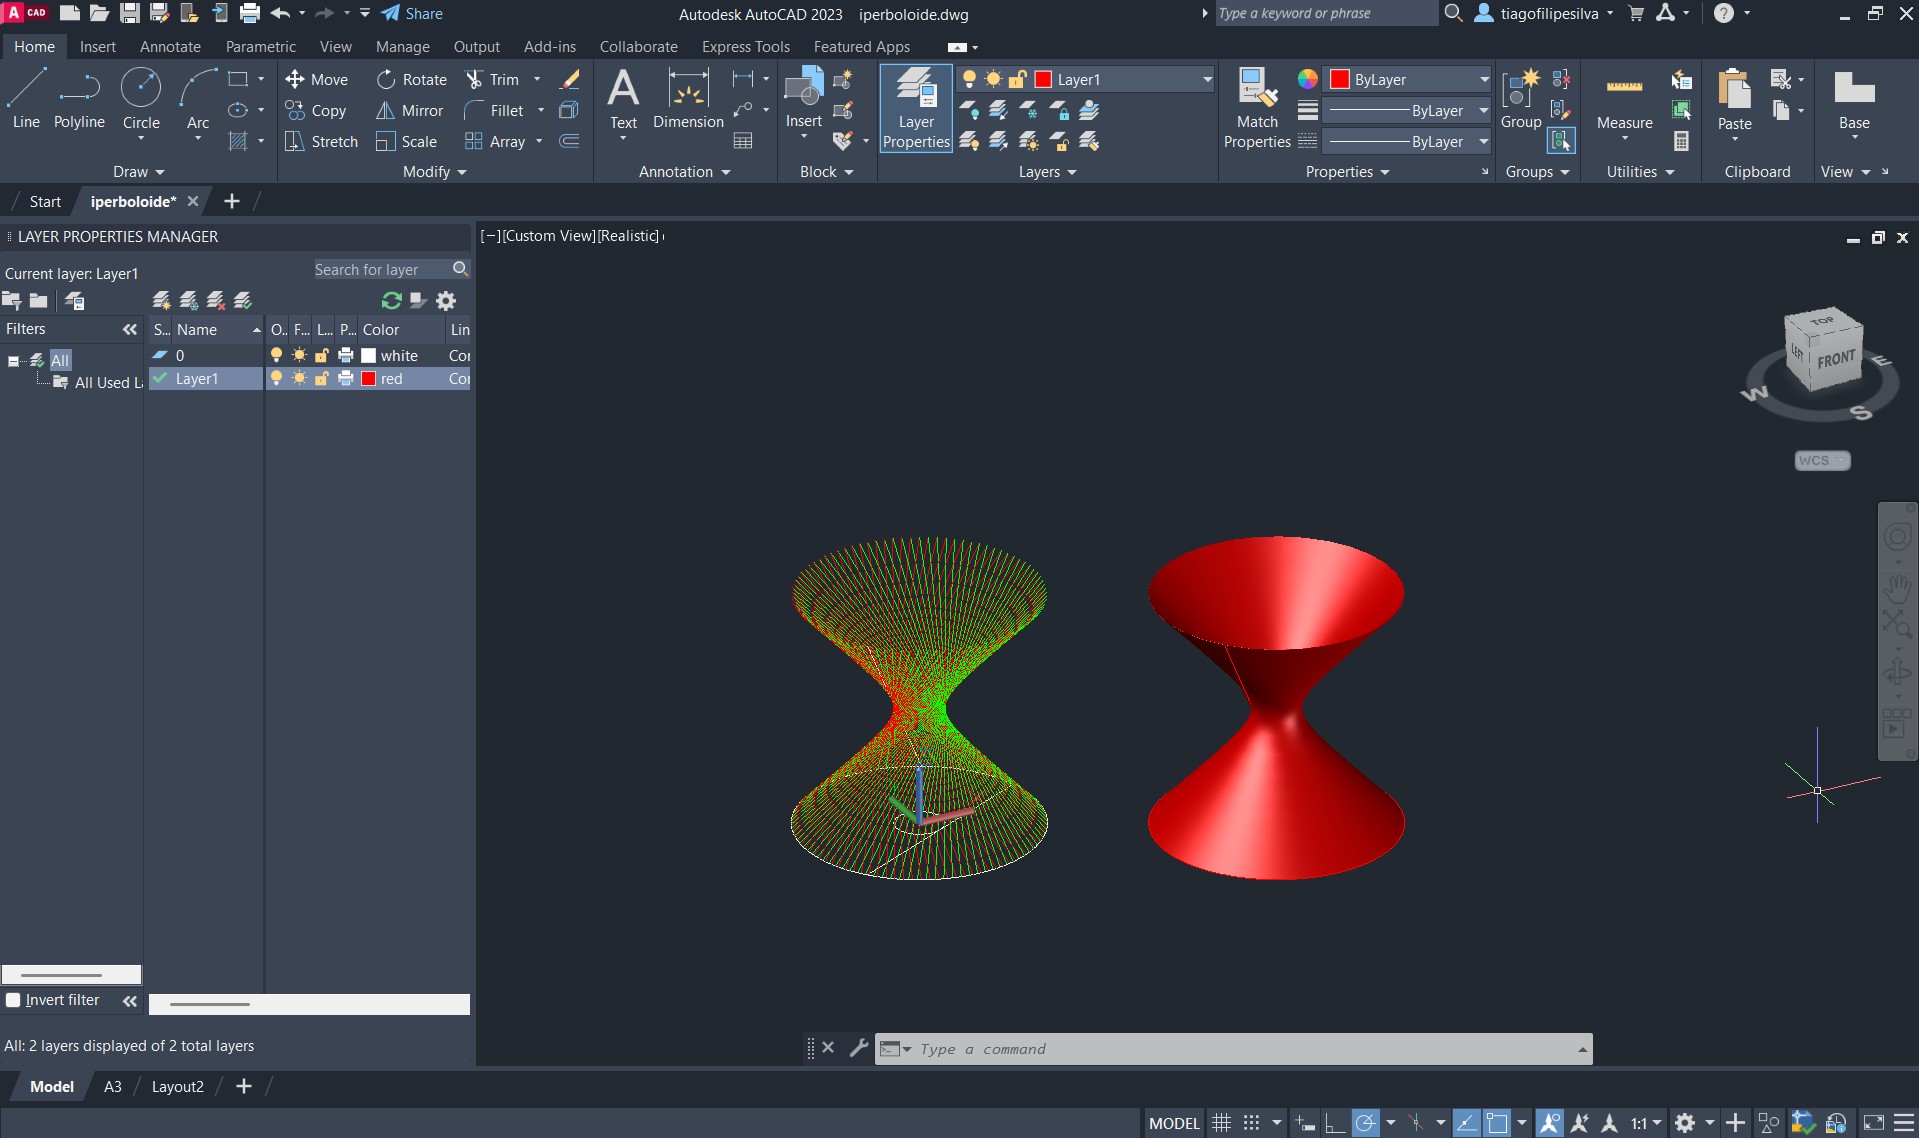Click the red color swatch for Layer1
The image size is (1919, 1138).
pyautogui.click(x=368, y=378)
